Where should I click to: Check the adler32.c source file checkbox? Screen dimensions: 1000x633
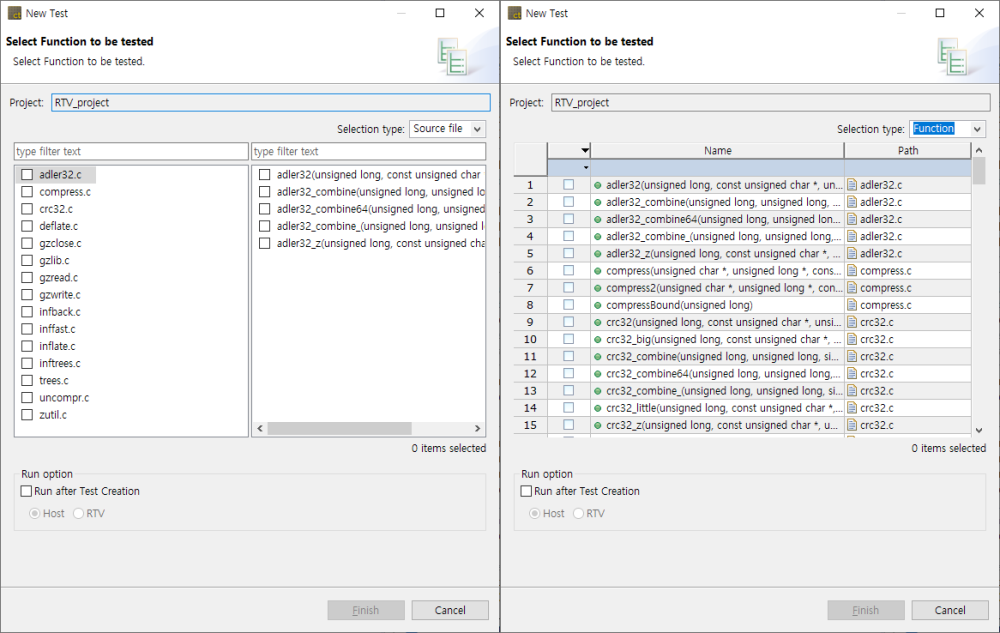click(x=27, y=175)
